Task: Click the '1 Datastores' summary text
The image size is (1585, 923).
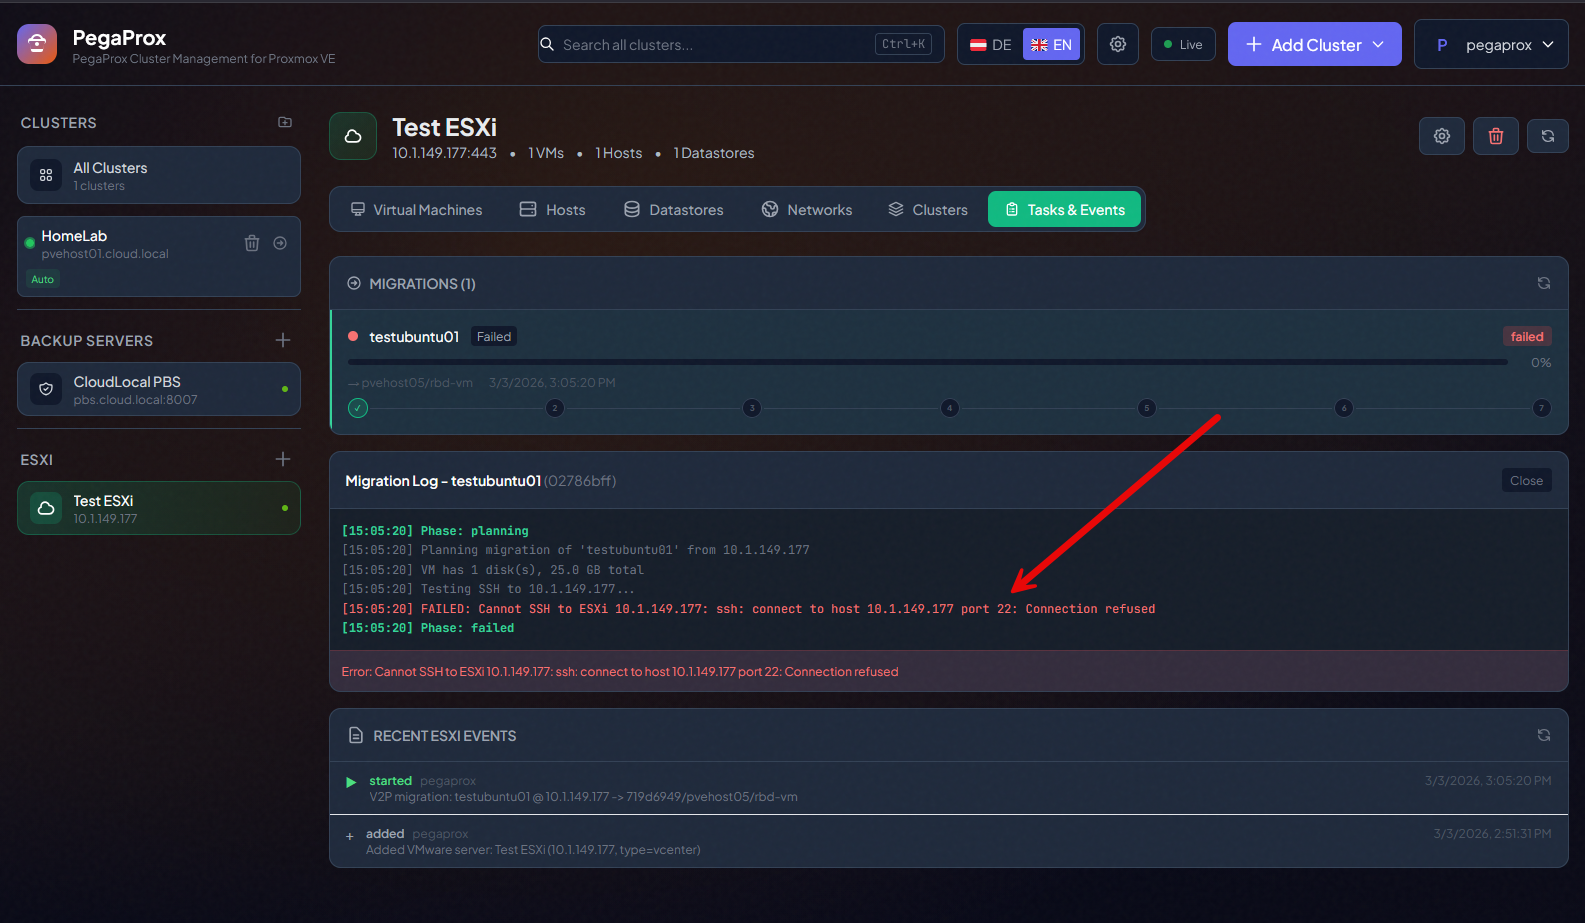Action: (x=714, y=153)
